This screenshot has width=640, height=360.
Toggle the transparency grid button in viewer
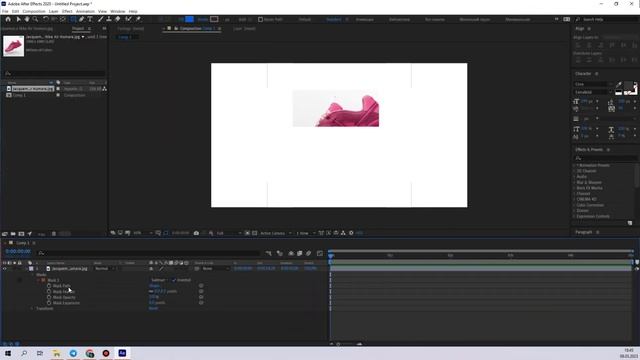coord(255,233)
